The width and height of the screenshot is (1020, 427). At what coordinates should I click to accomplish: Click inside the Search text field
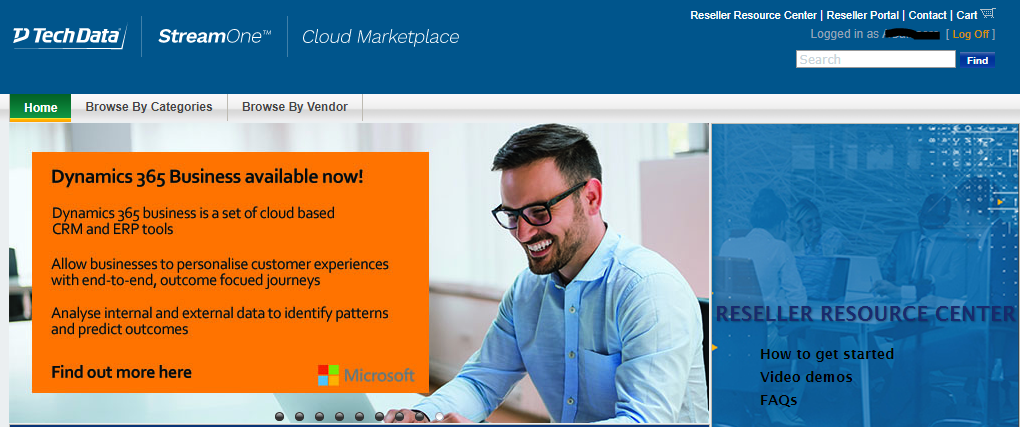(x=875, y=60)
